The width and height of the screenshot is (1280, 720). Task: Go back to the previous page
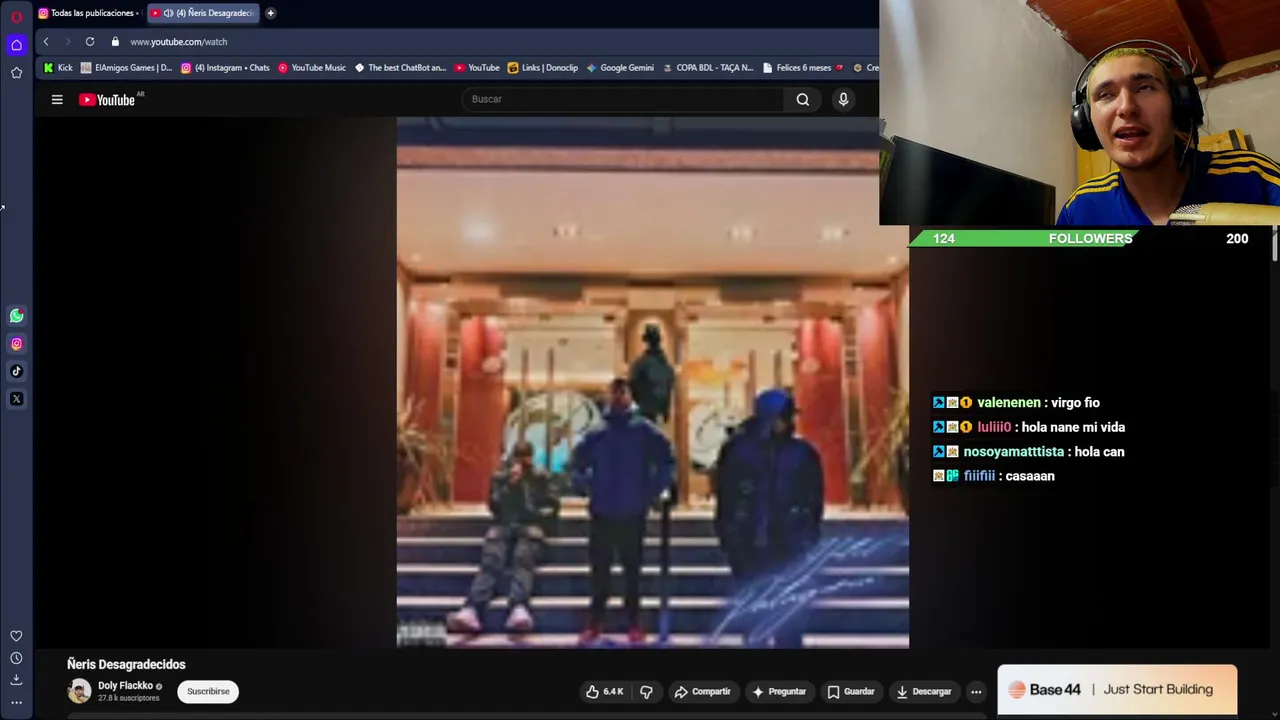click(x=46, y=42)
